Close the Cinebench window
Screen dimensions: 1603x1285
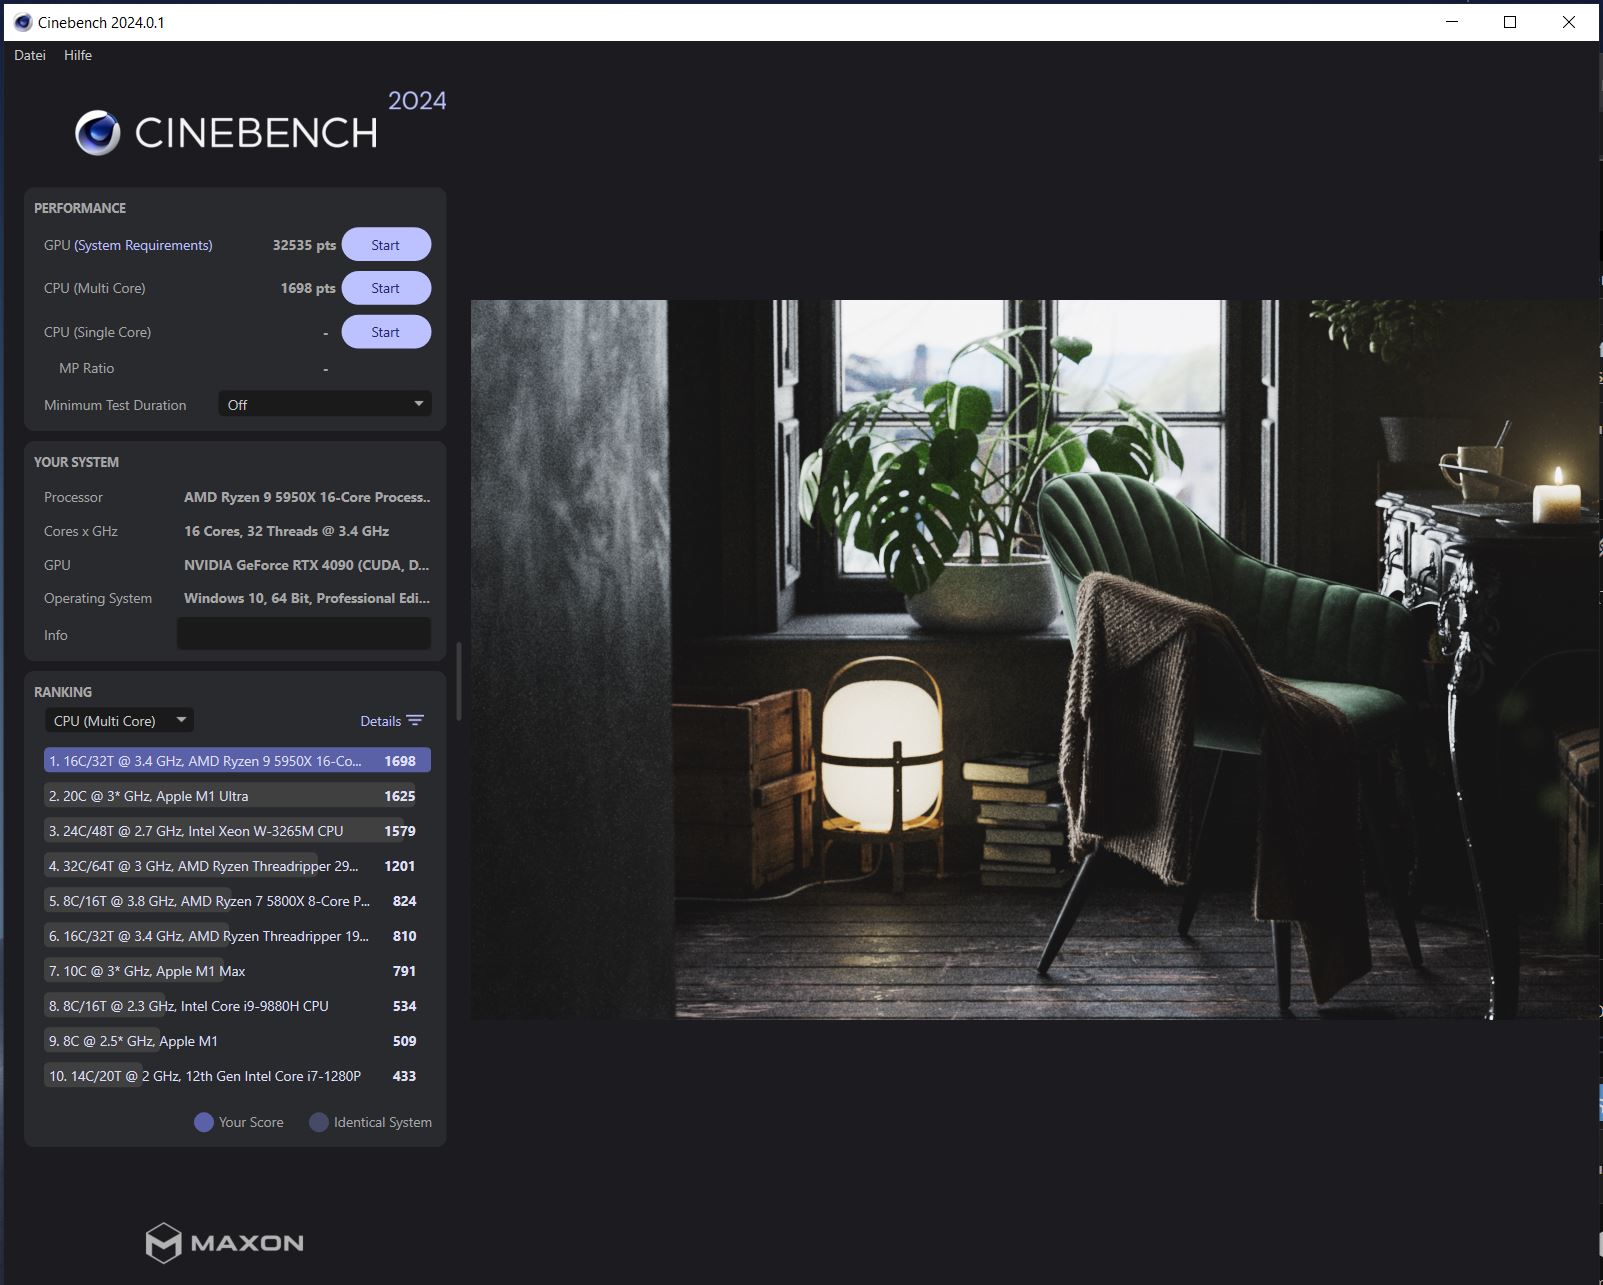(x=1568, y=22)
